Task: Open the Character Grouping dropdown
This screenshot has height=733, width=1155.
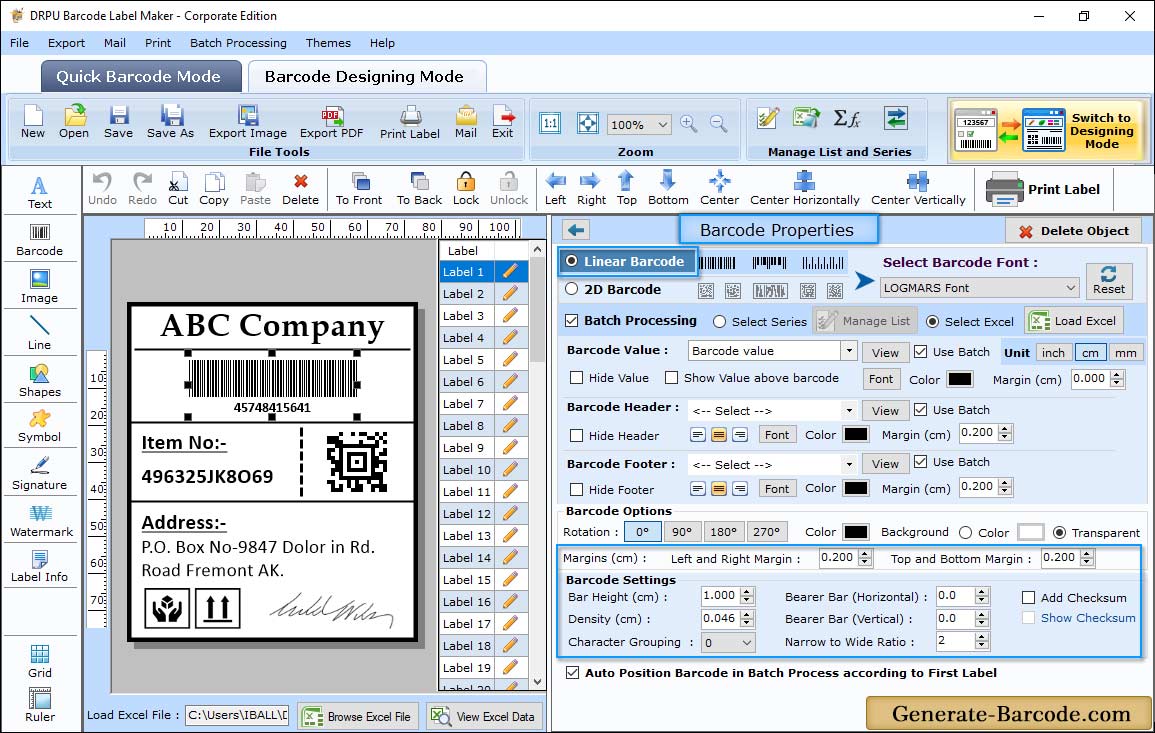Action: [x=729, y=642]
